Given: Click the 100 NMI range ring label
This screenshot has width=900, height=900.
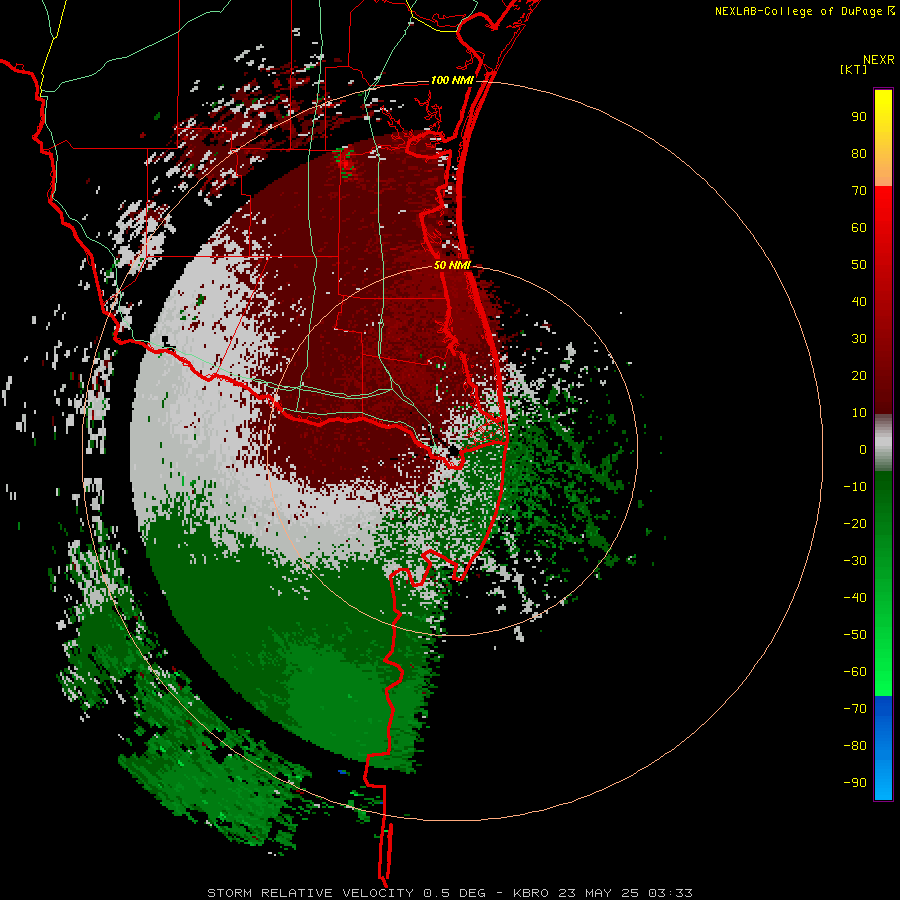Looking at the screenshot, I should click(452, 80).
